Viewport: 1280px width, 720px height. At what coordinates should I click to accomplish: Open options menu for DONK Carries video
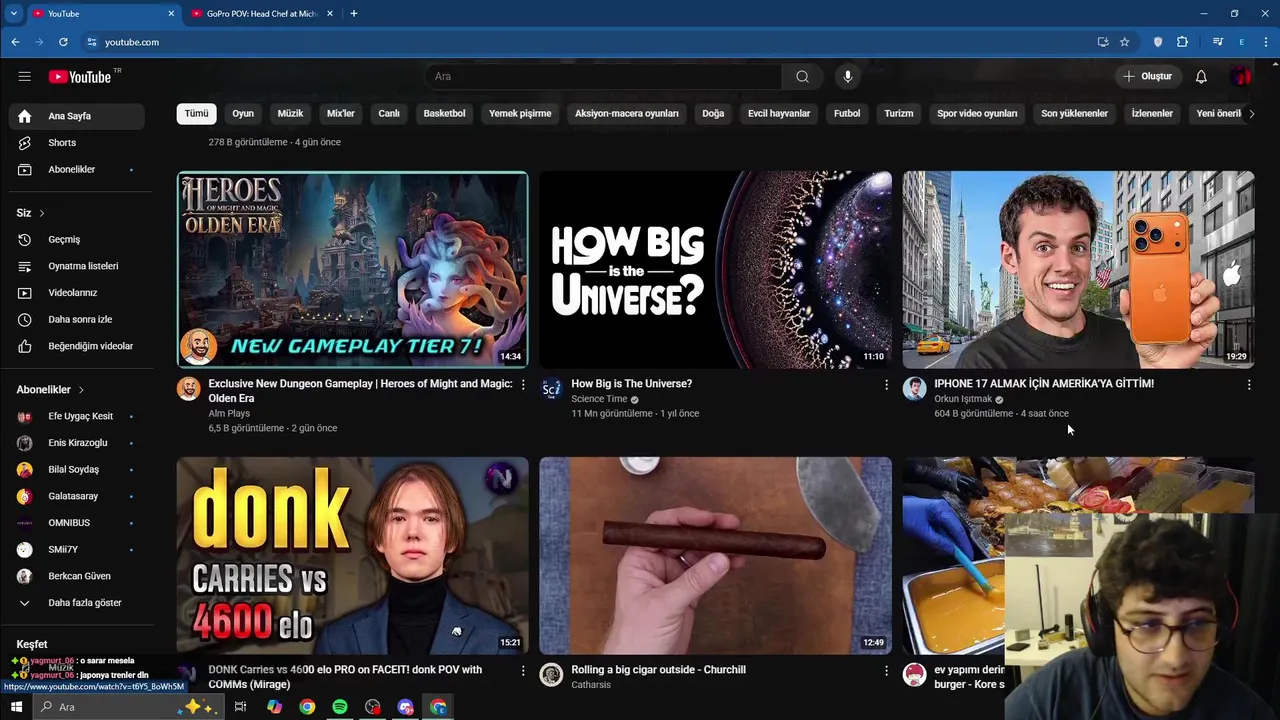point(523,671)
